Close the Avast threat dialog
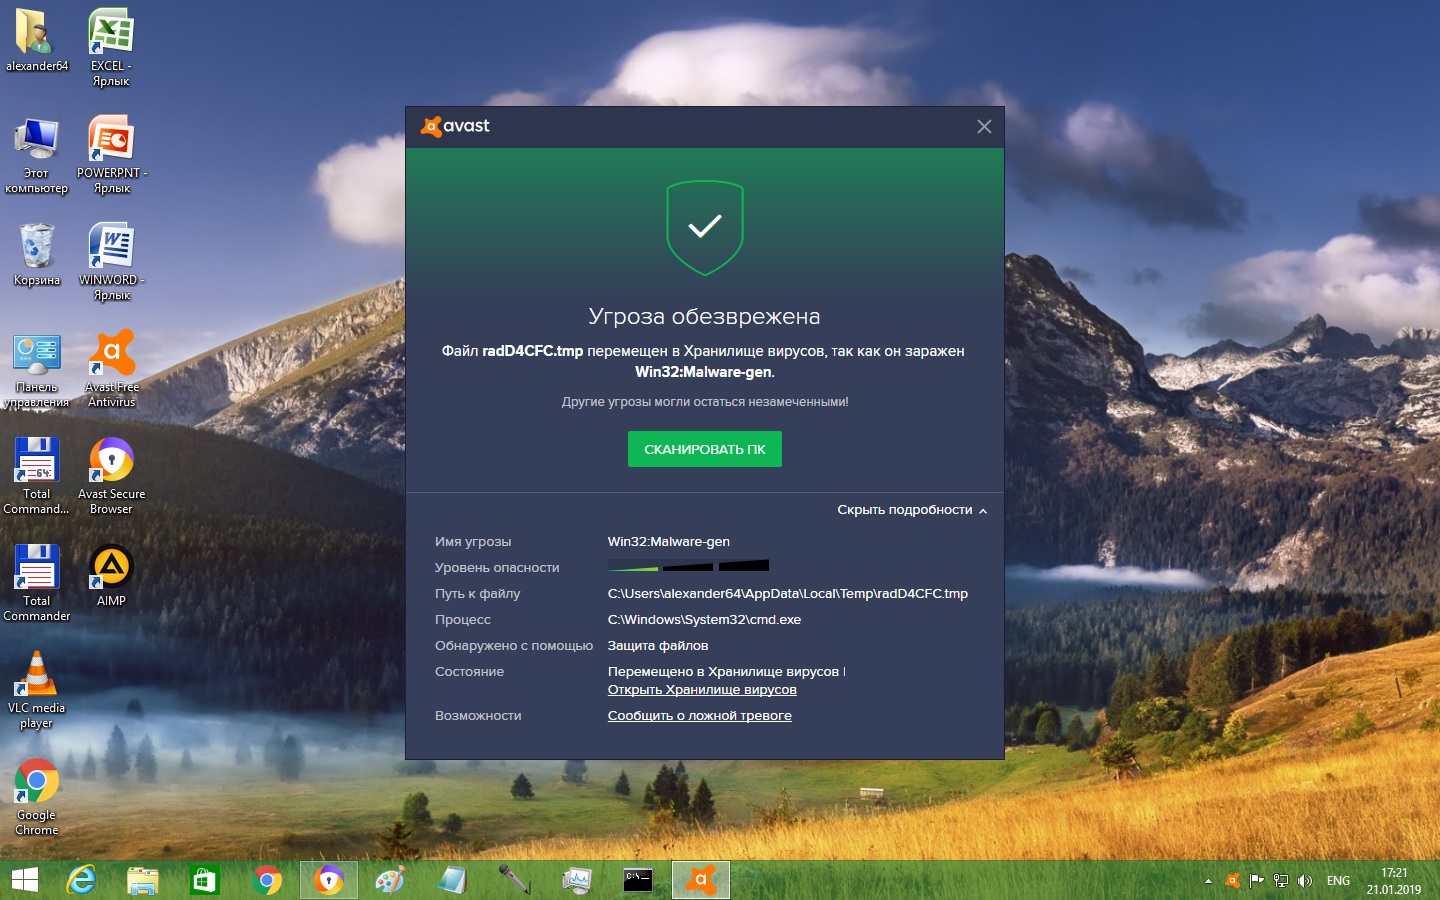Image resolution: width=1440 pixels, height=900 pixels. [984, 126]
